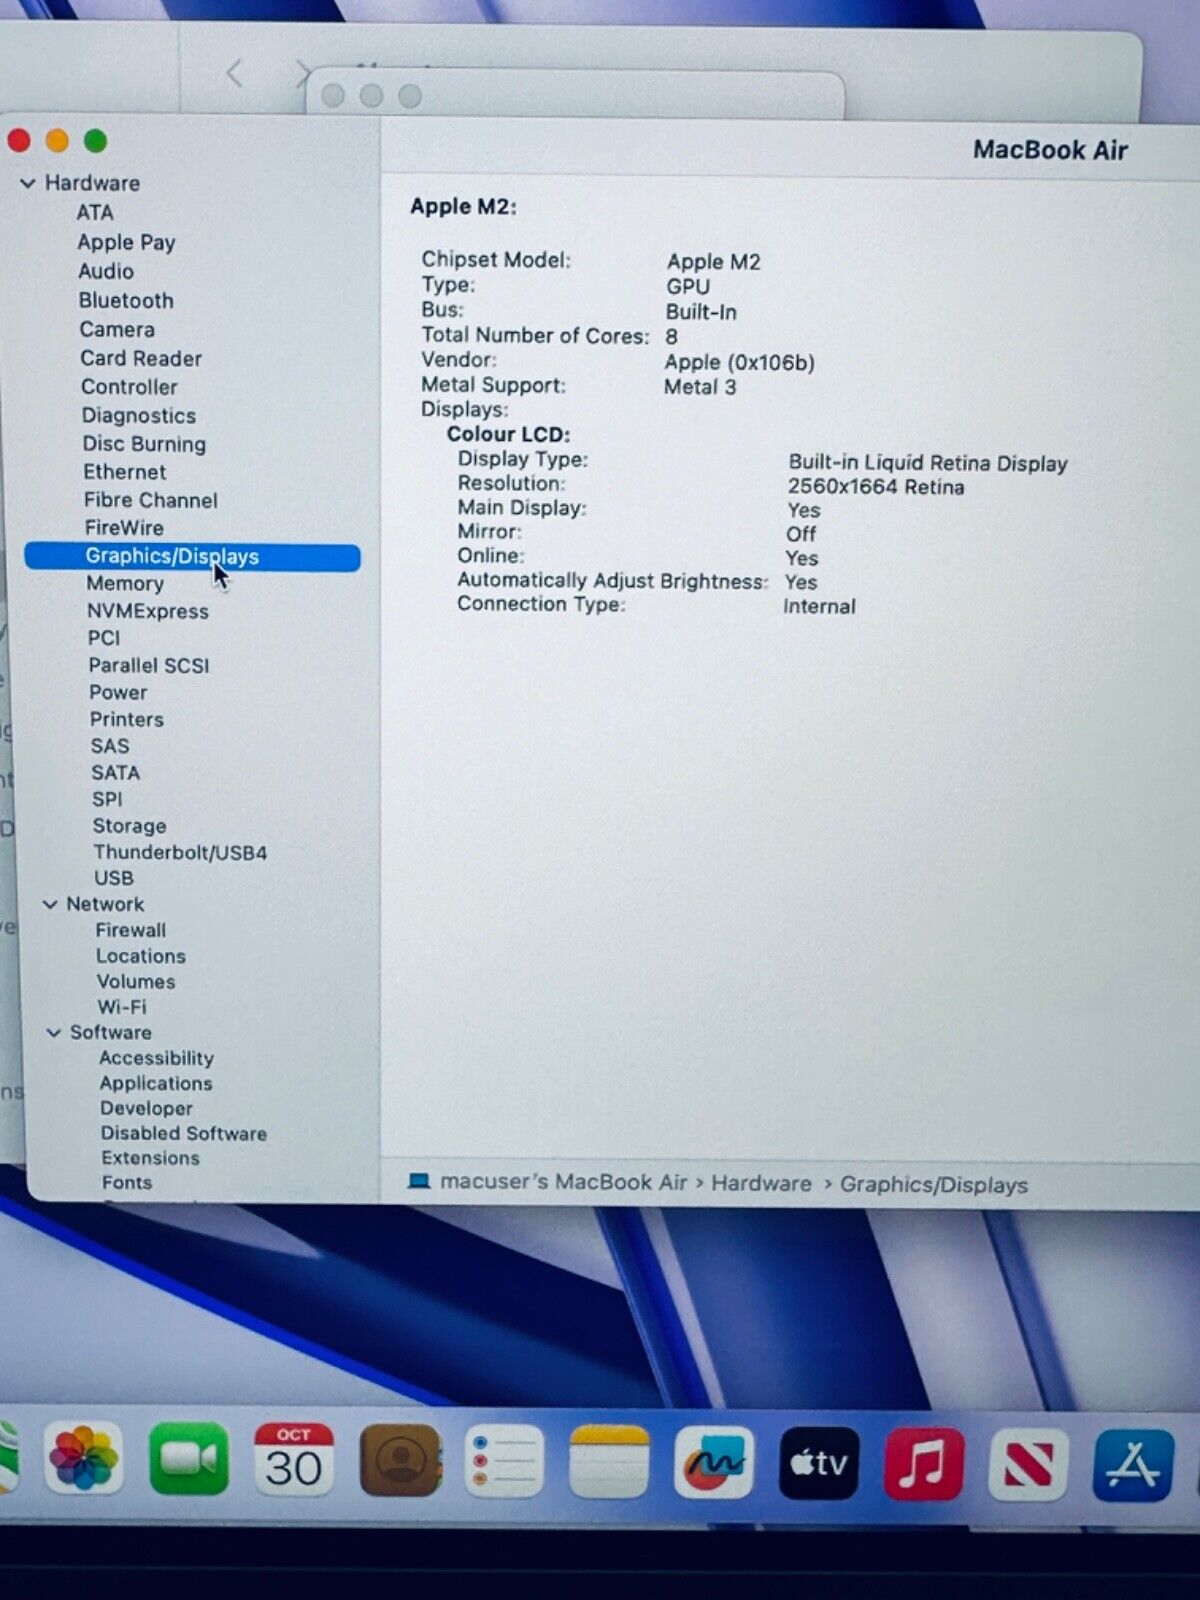Go back in the rear window
This screenshot has width=1200, height=1600.
(x=235, y=73)
